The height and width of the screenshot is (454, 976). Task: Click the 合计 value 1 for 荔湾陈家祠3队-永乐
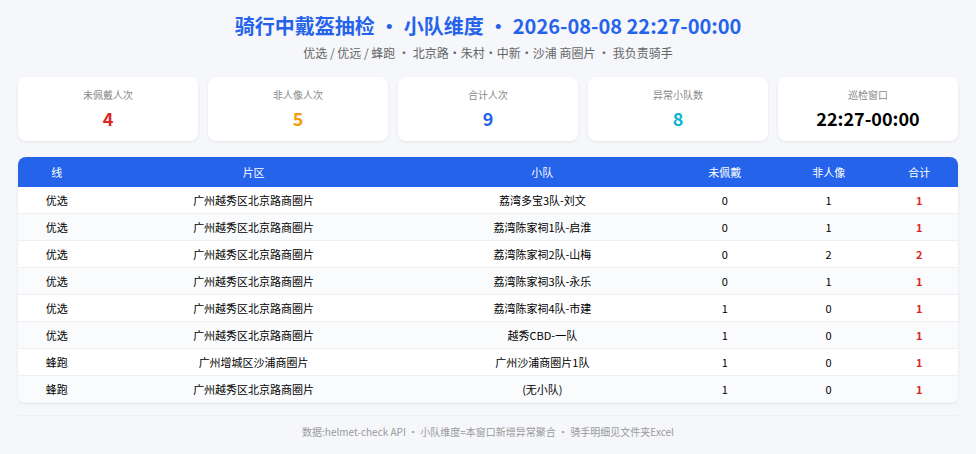click(x=919, y=282)
